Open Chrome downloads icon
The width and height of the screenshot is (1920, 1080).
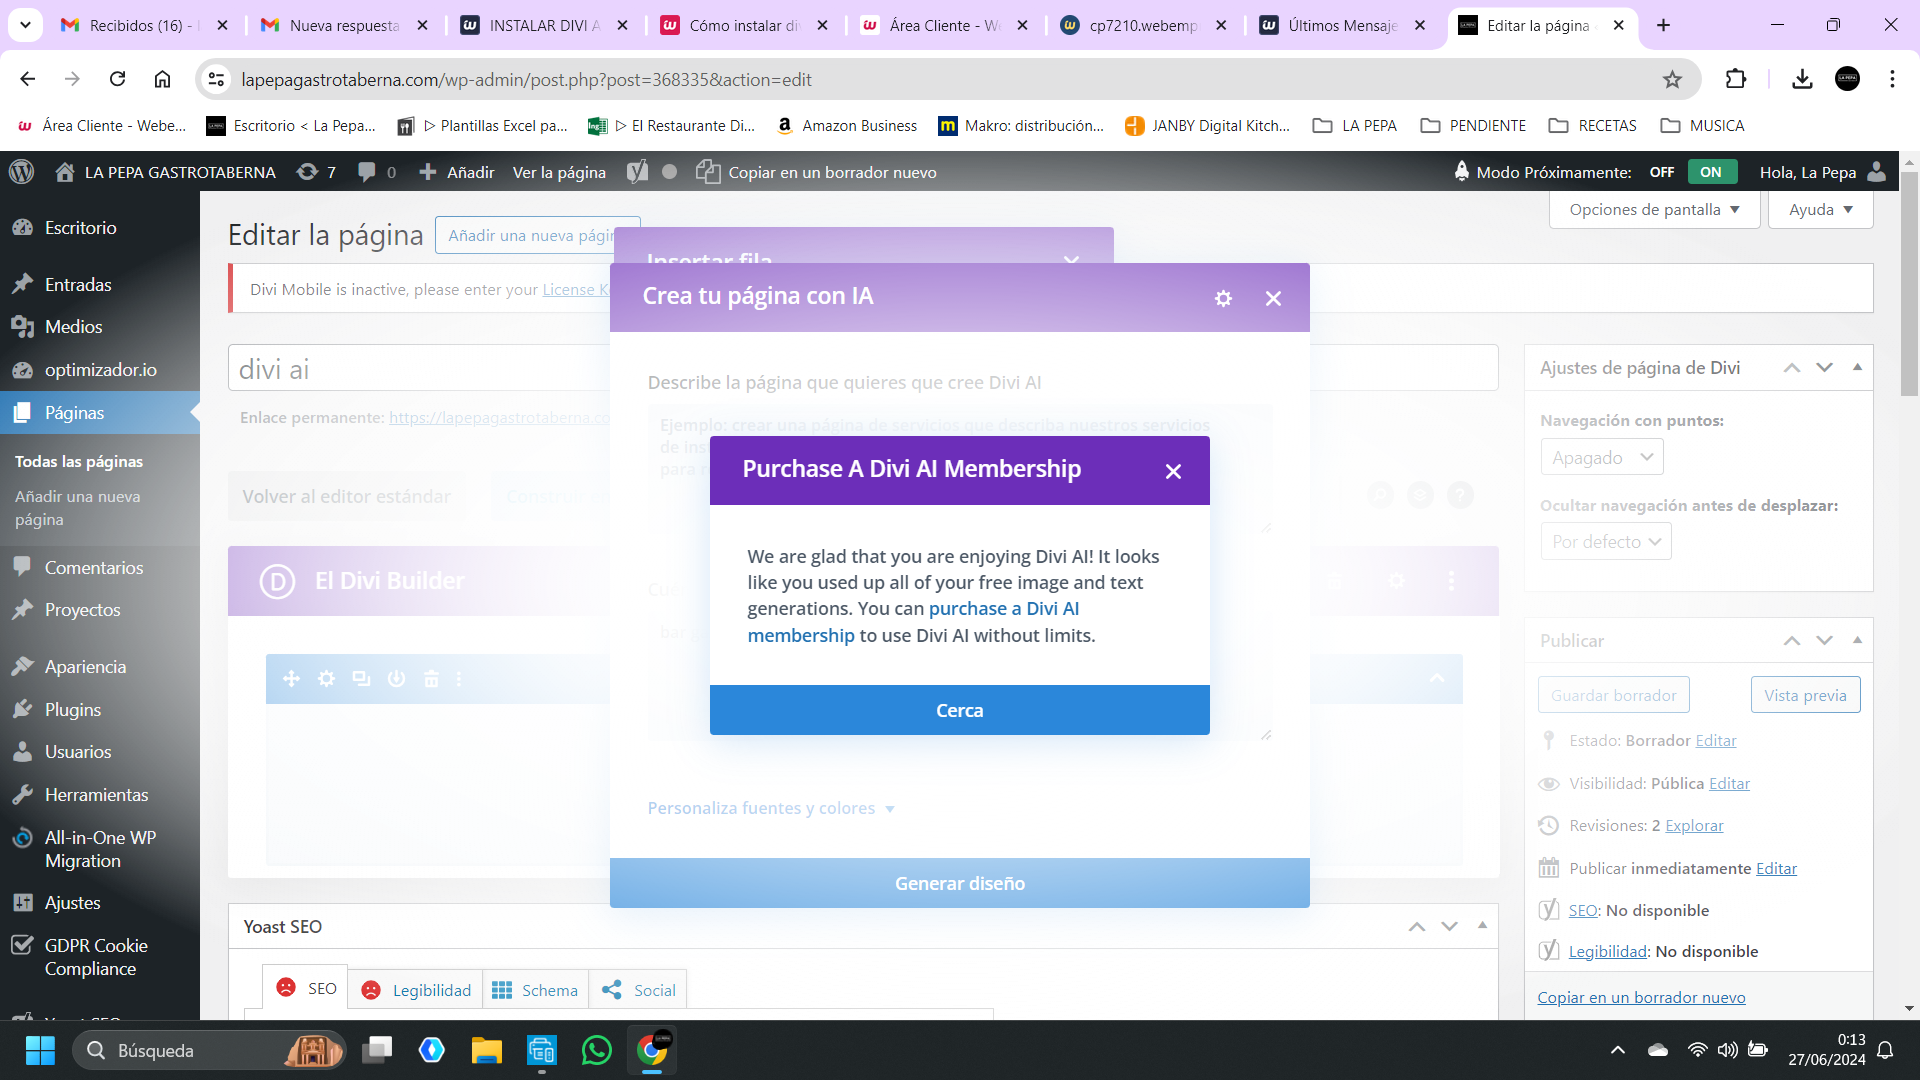[1802, 79]
